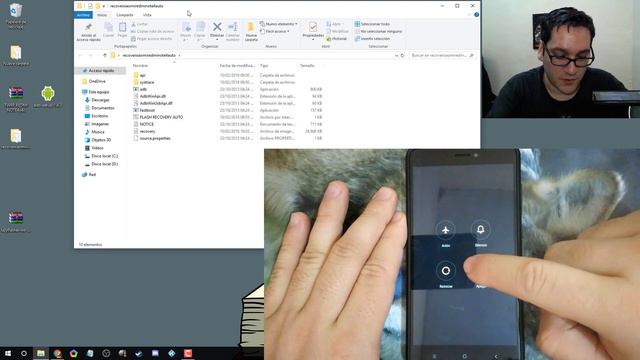
Task: Open Mover a dropdown in ribbon
Action: point(186,32)
